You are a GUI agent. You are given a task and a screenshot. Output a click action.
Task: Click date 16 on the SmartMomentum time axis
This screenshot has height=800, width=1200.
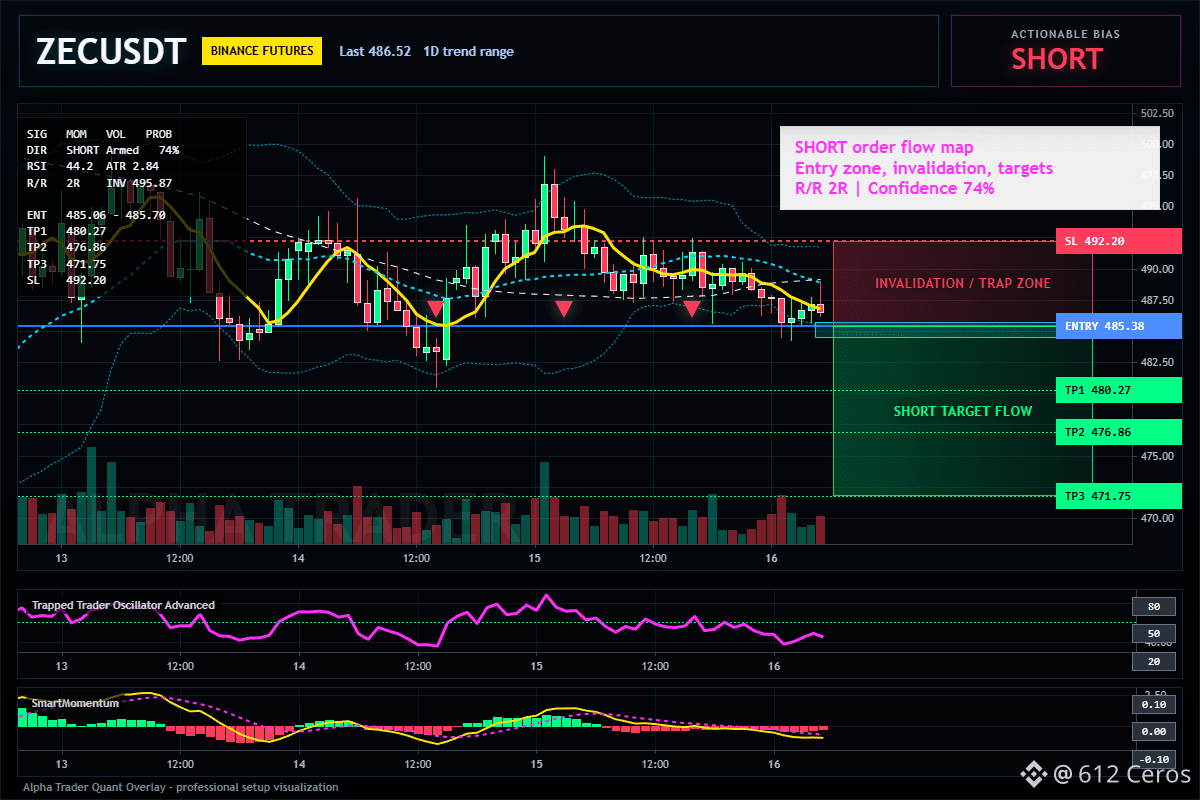coord(773,764)
